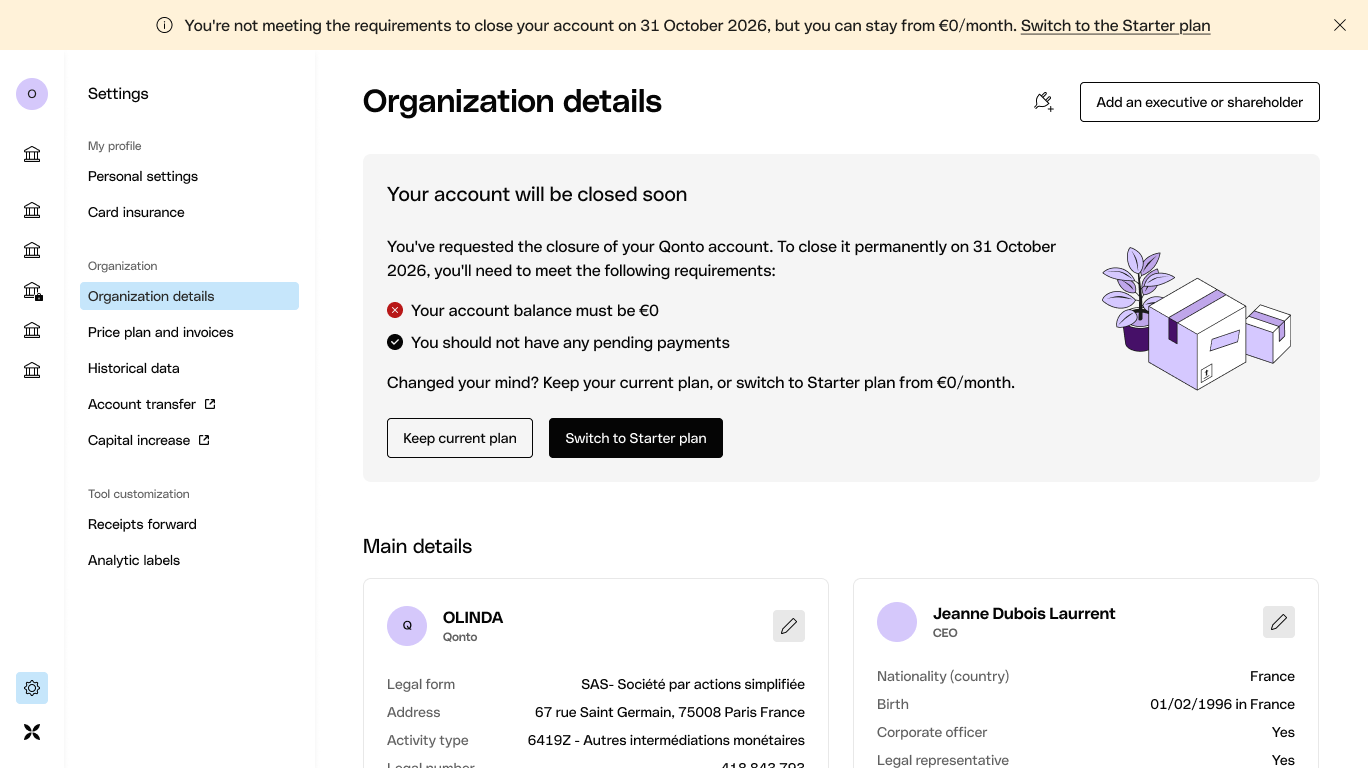Open the Capital increase external link
This screenshot has width=1368, height=768.
[149, 440]
